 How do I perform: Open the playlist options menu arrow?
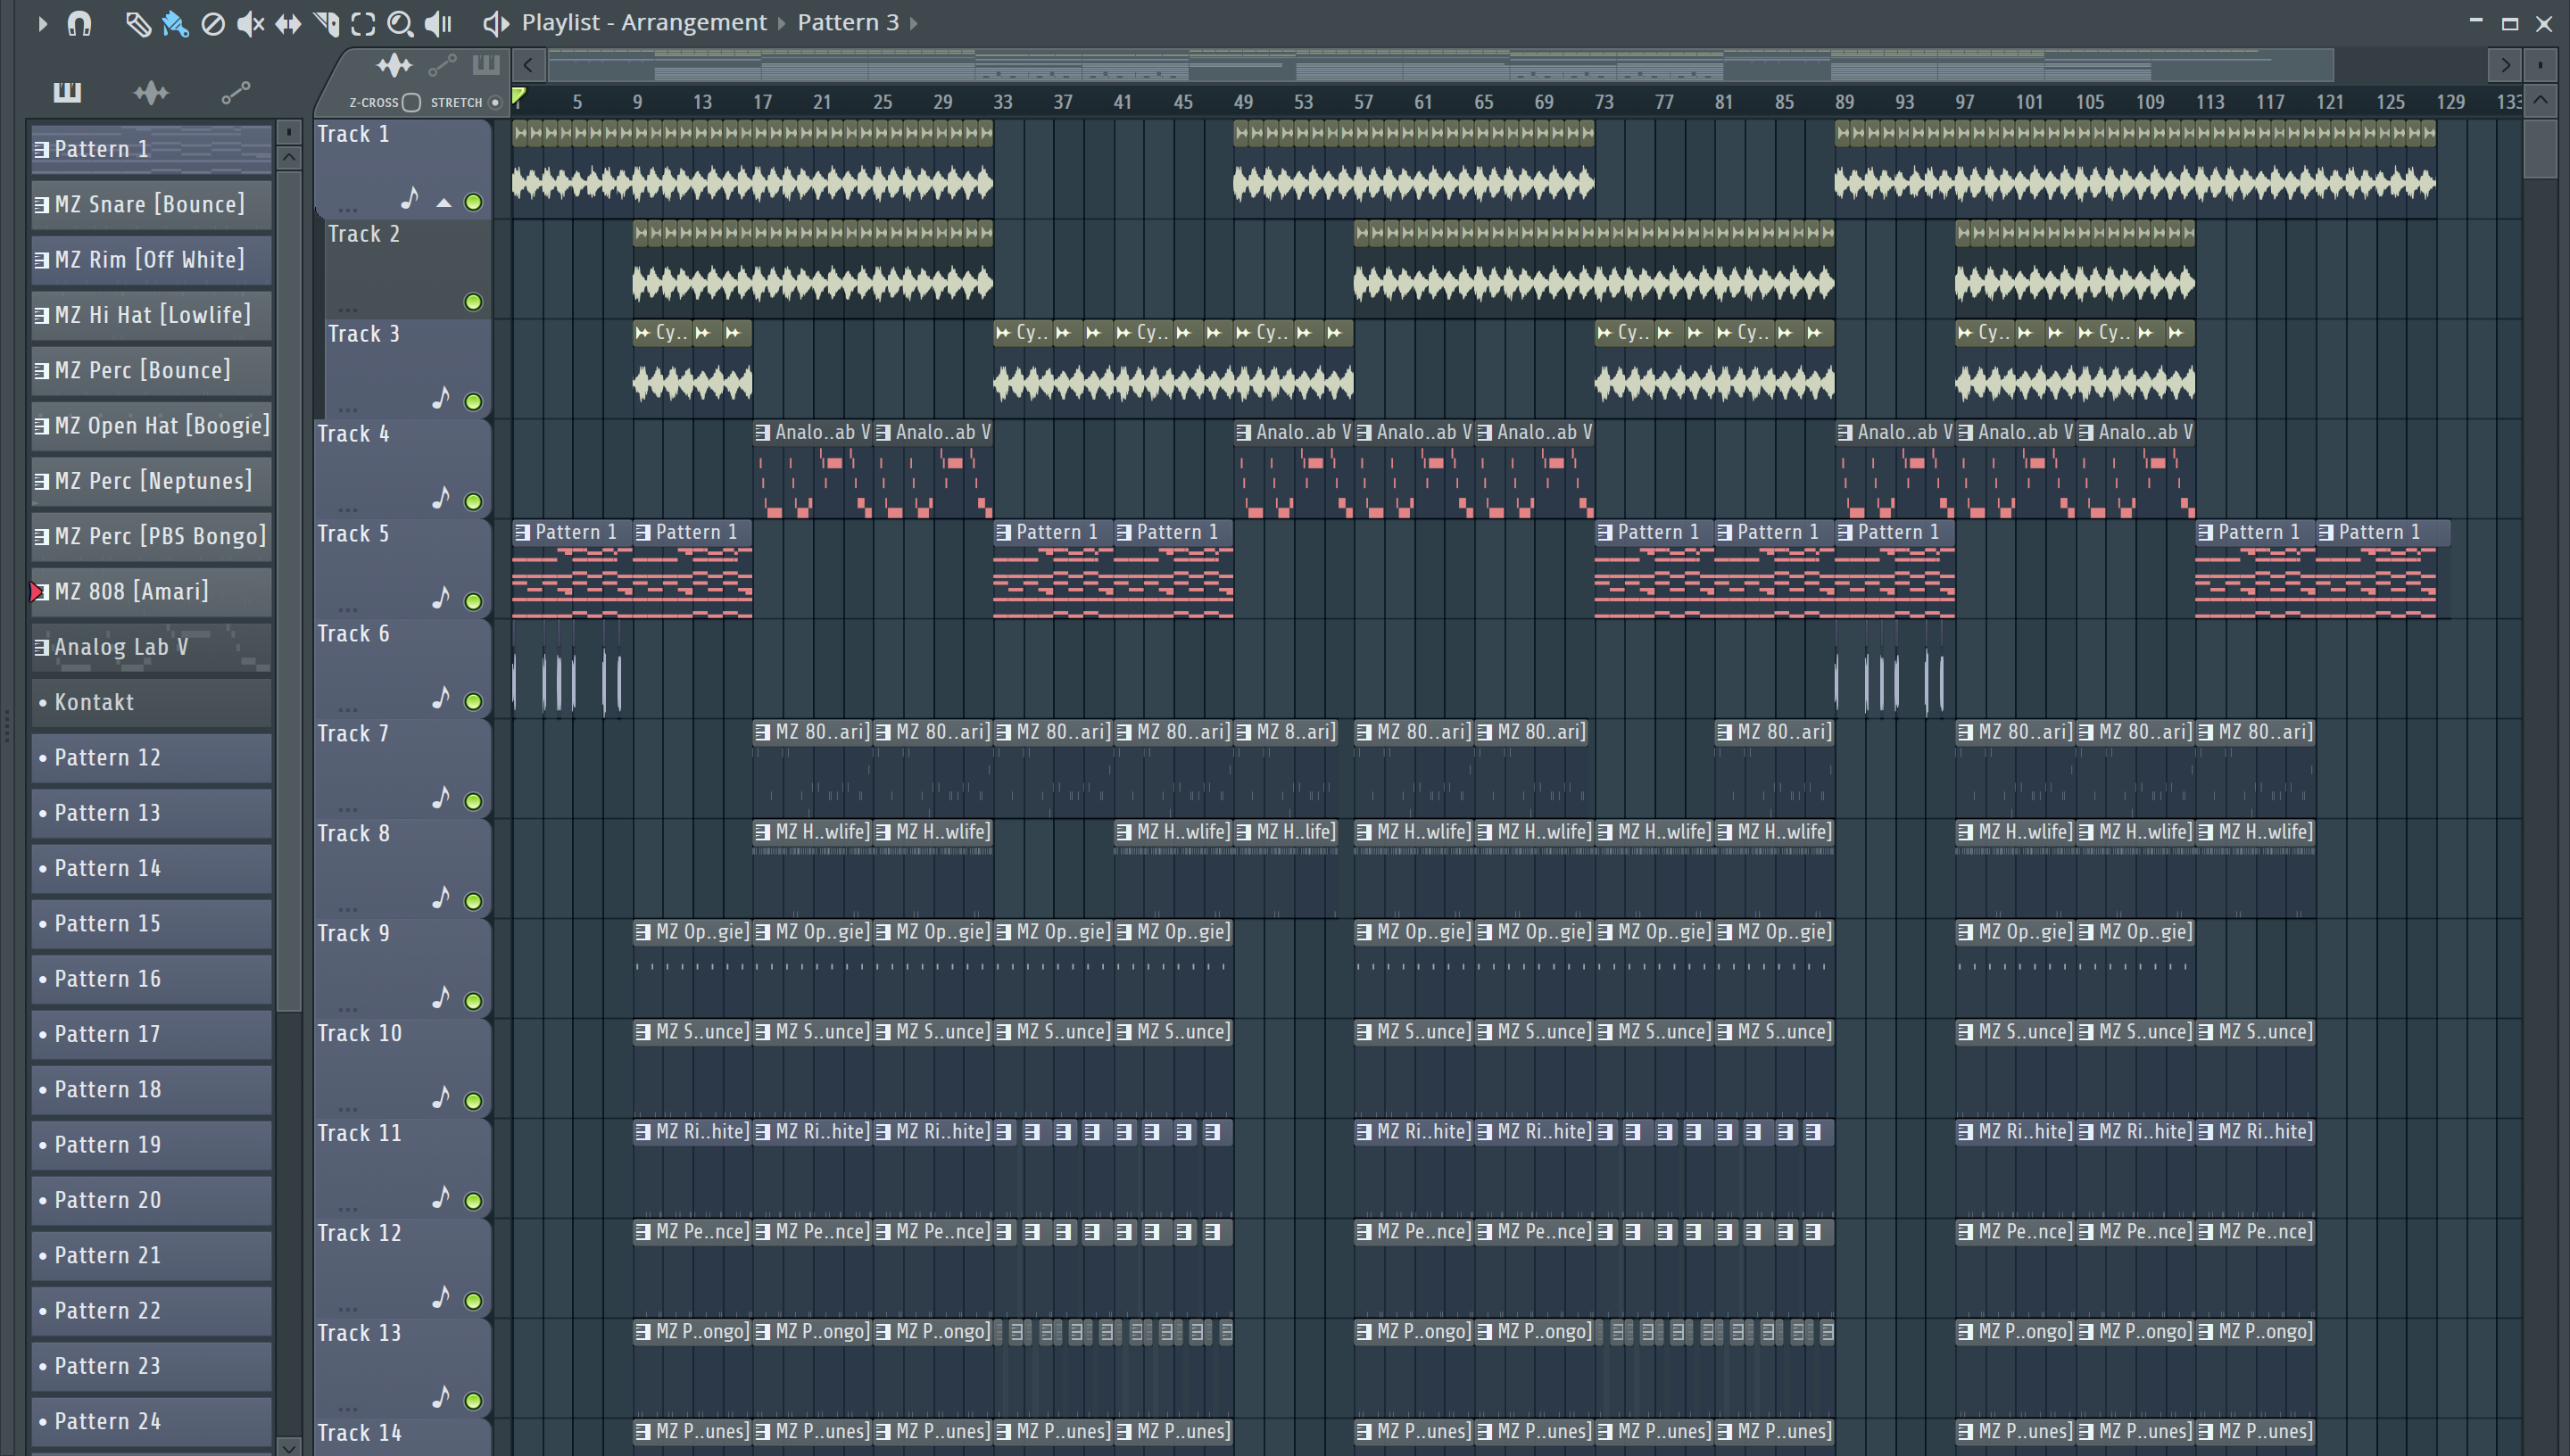(42, 23)
